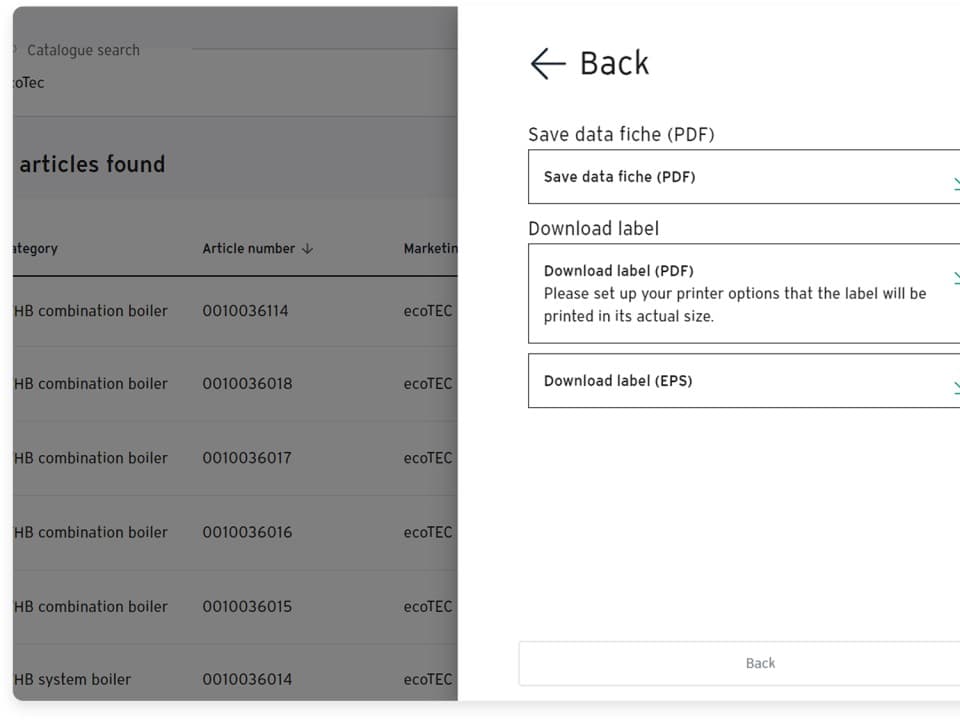Image resolution: width=960 pixels, height=720 pixels.
Task: Sort table by Article number column header
Action: point(248,249)
